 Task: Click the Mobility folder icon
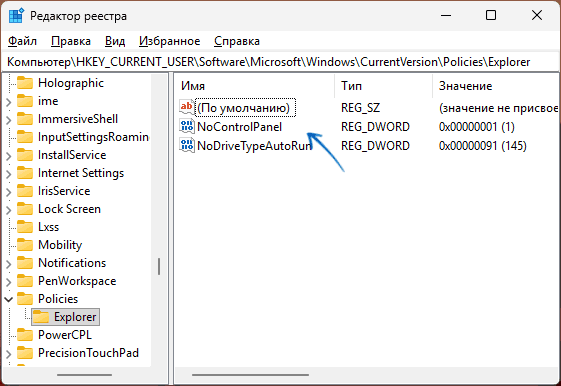pos(25,245)
